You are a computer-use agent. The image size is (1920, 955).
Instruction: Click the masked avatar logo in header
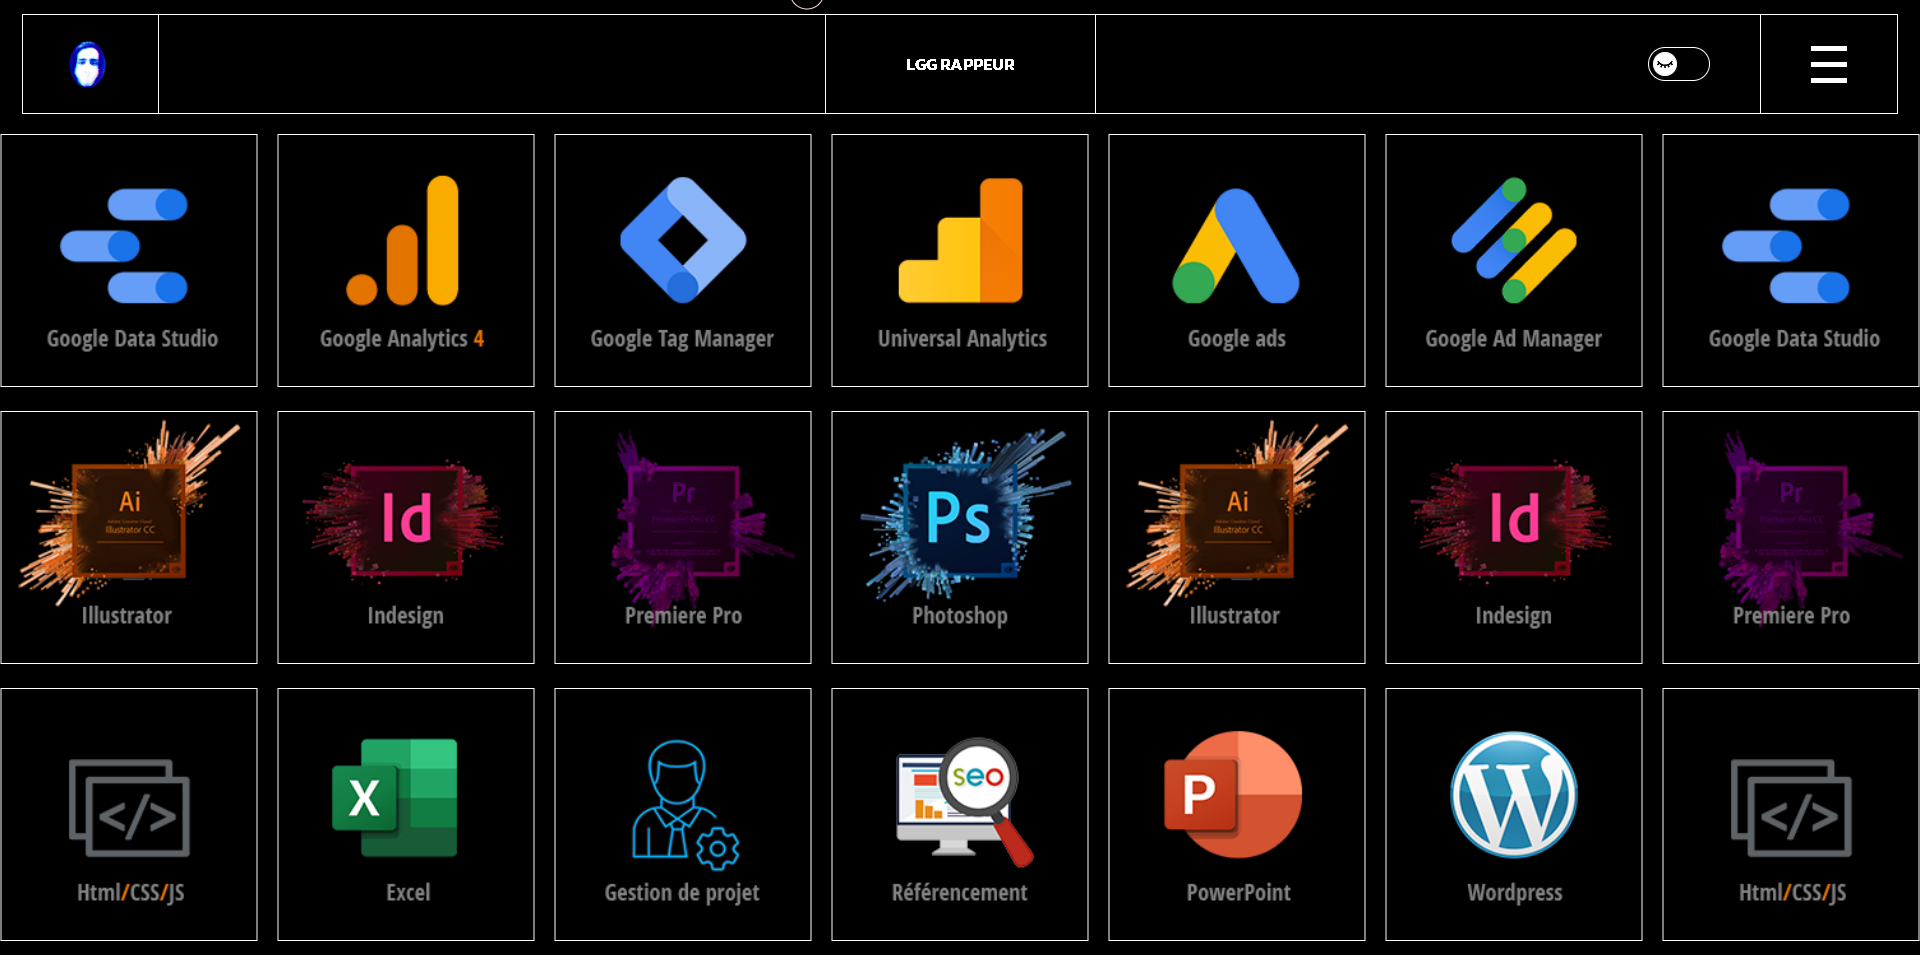coord(89,64)
